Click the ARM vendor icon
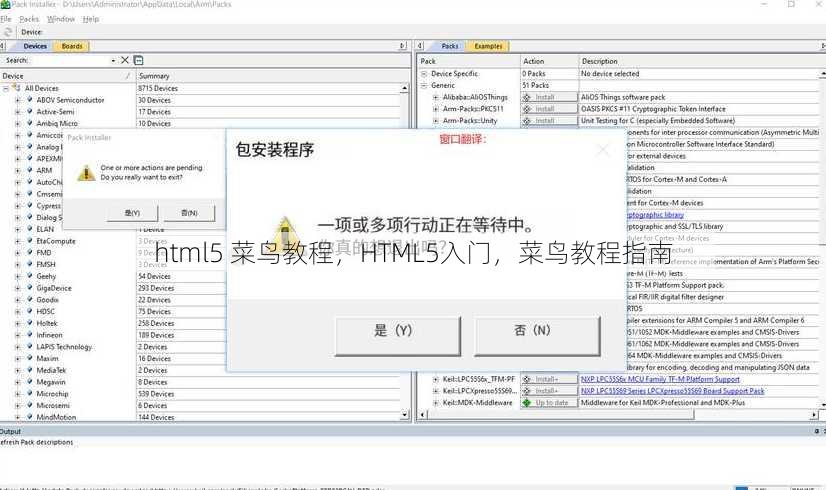 click(30, 170)
